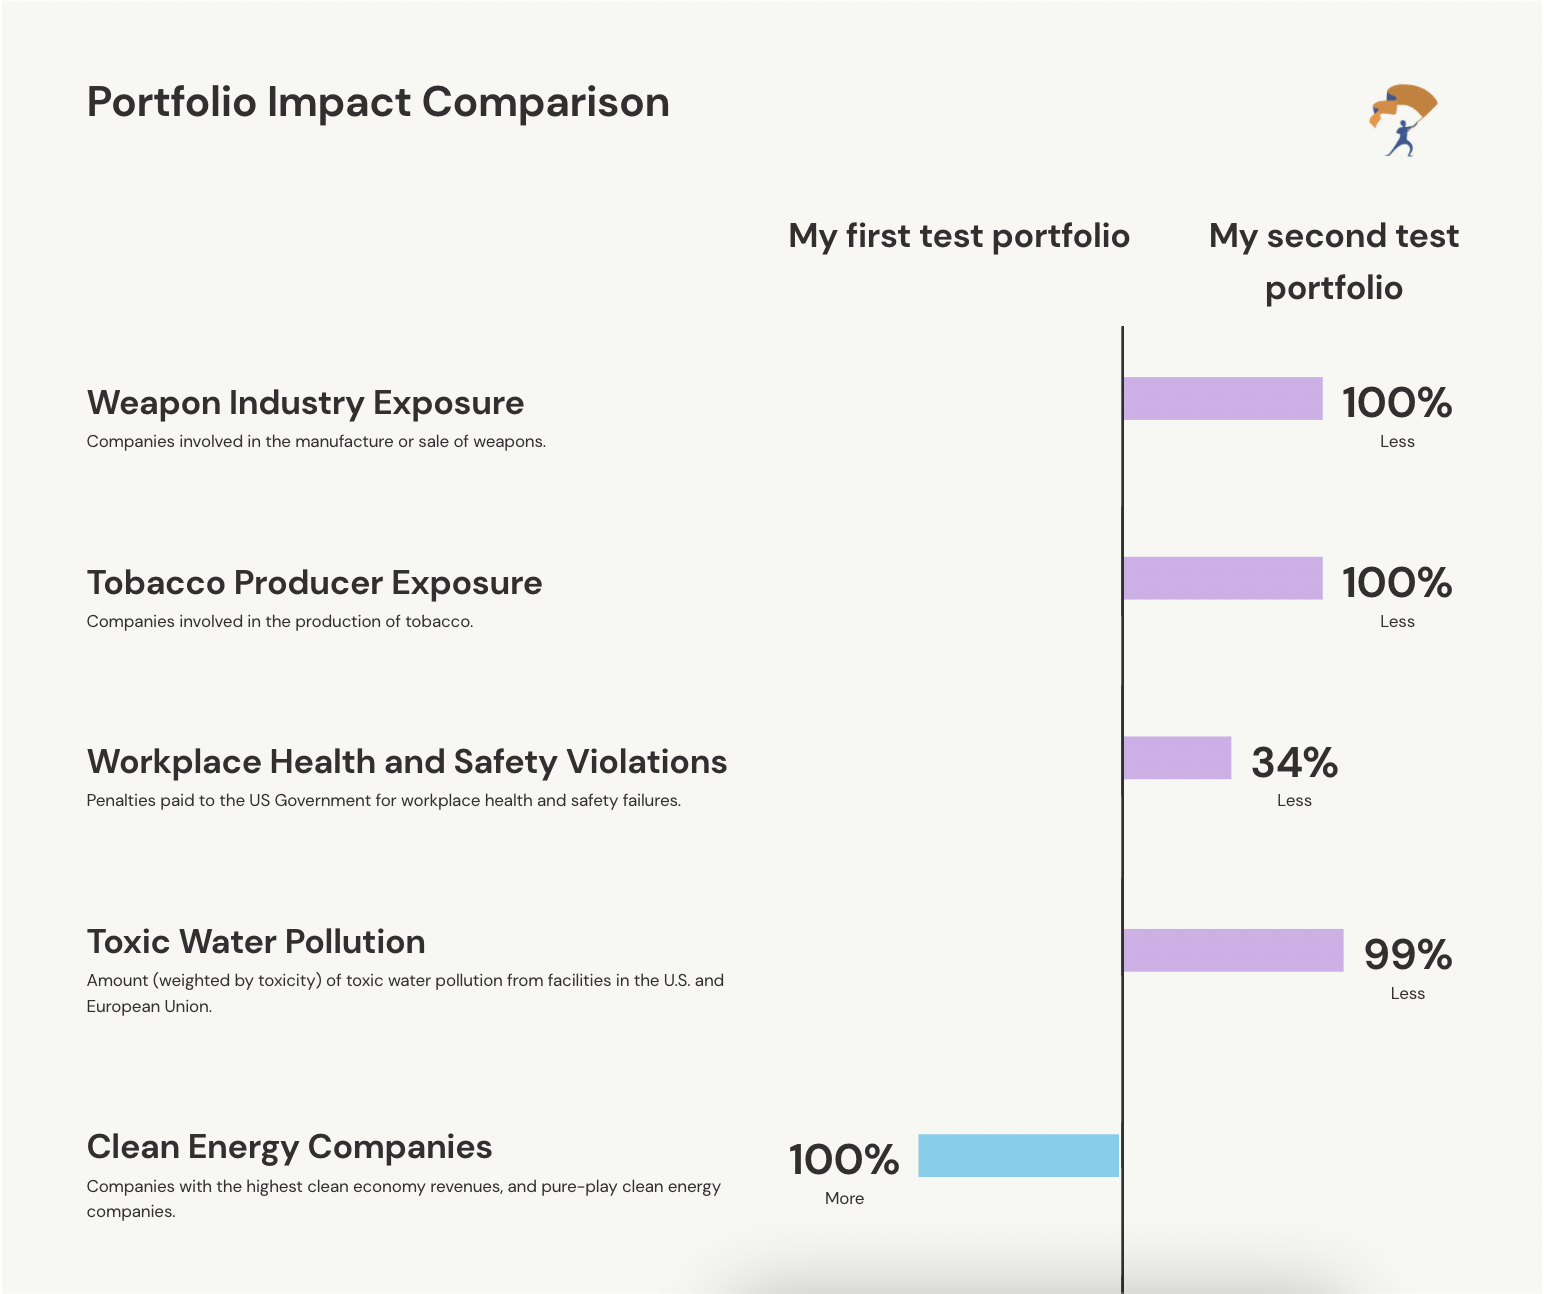Image resolution: width=1544 pixels, height=1294 pixels.
Task: Select the Tobacco Producer Exposure heading
Action: [314, 582]
